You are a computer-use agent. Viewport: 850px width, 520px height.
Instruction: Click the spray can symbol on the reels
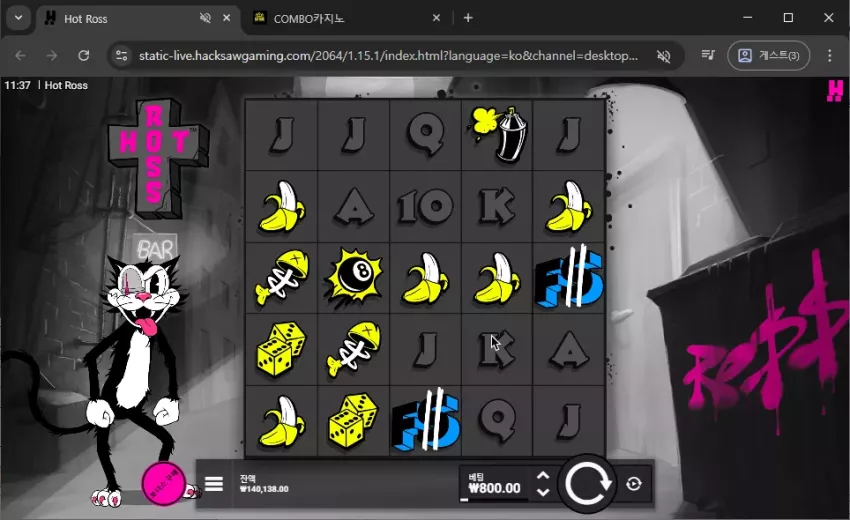coord(497,134)
